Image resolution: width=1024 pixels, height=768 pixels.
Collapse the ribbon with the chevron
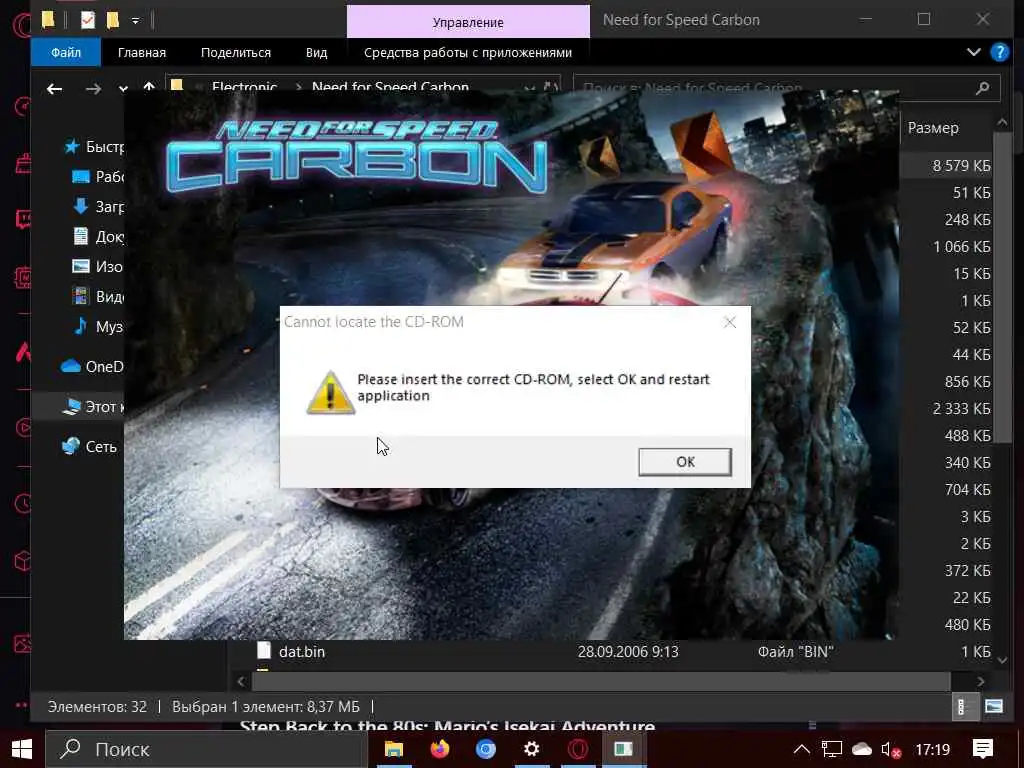(x=973, y=52)
